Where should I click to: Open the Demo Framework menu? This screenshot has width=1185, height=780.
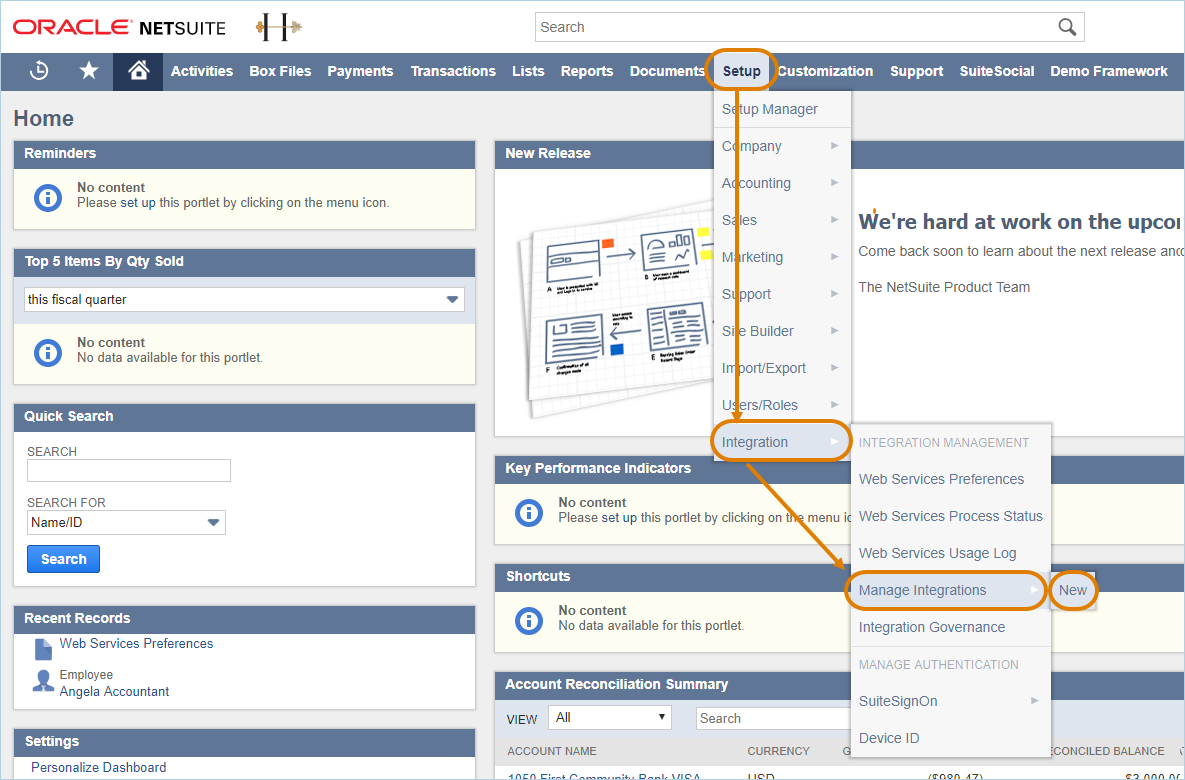1109,71
